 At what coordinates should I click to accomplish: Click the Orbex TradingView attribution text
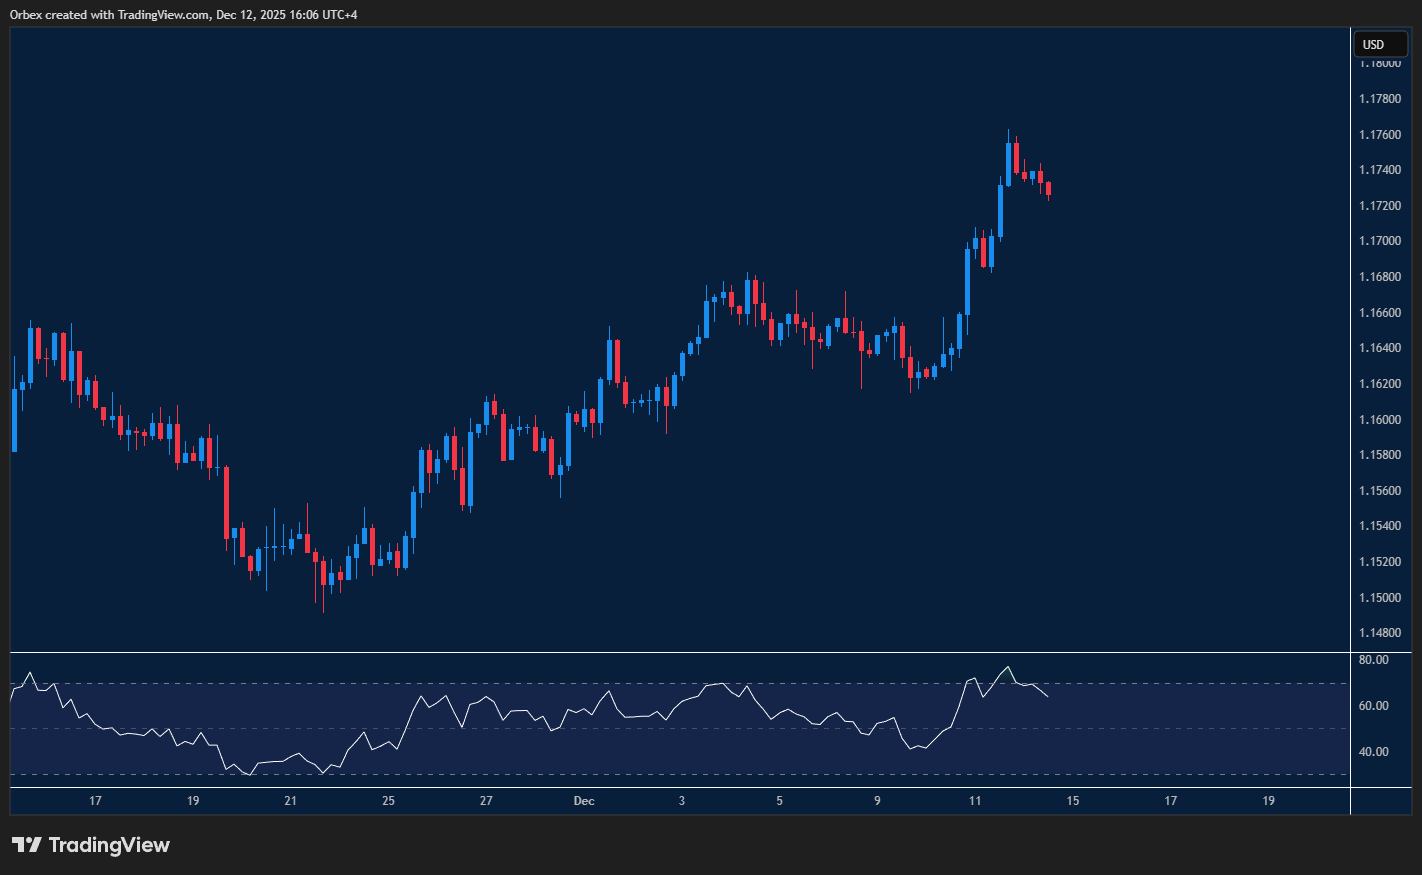(183, 14)
